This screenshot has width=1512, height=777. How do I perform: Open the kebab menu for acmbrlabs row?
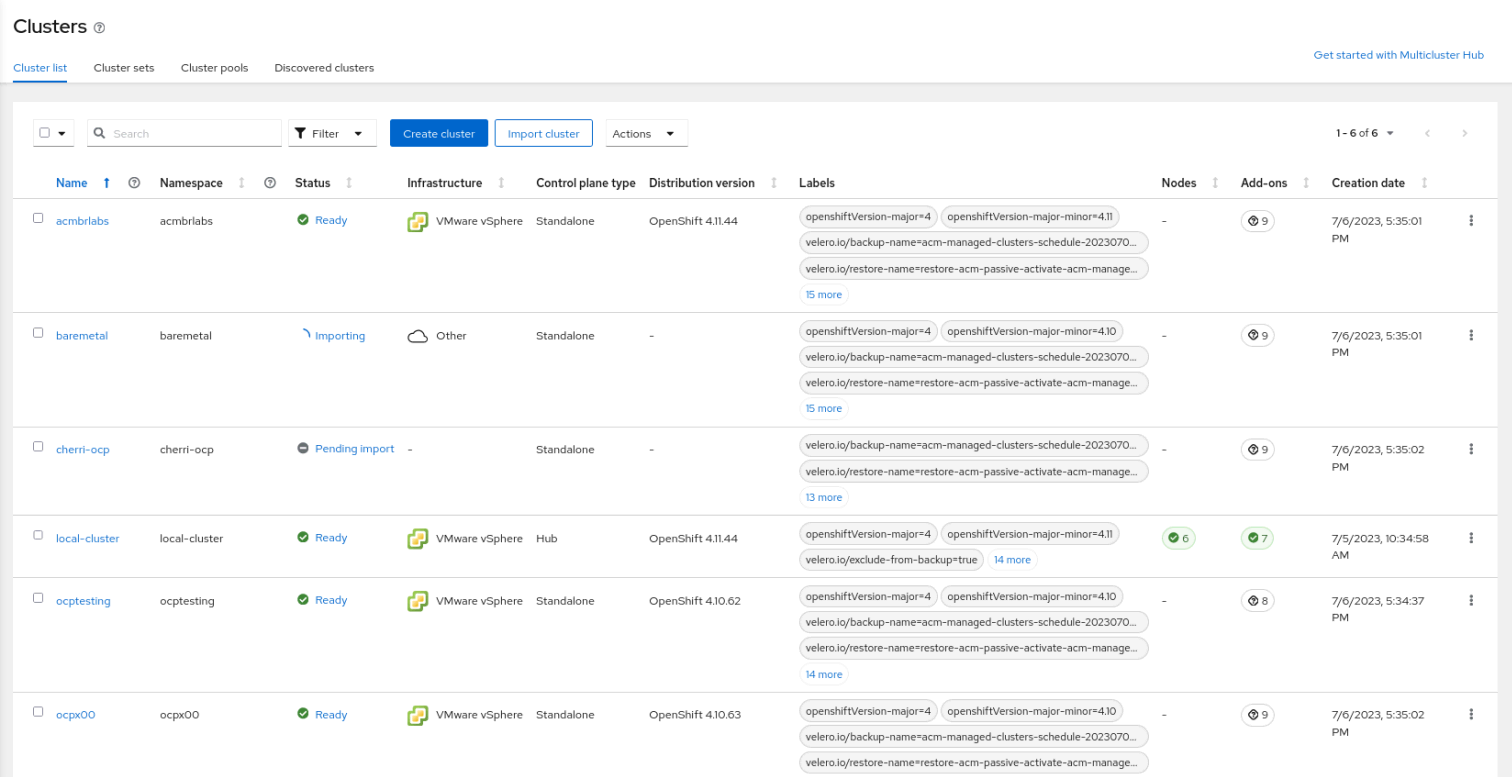(1471, 220)
